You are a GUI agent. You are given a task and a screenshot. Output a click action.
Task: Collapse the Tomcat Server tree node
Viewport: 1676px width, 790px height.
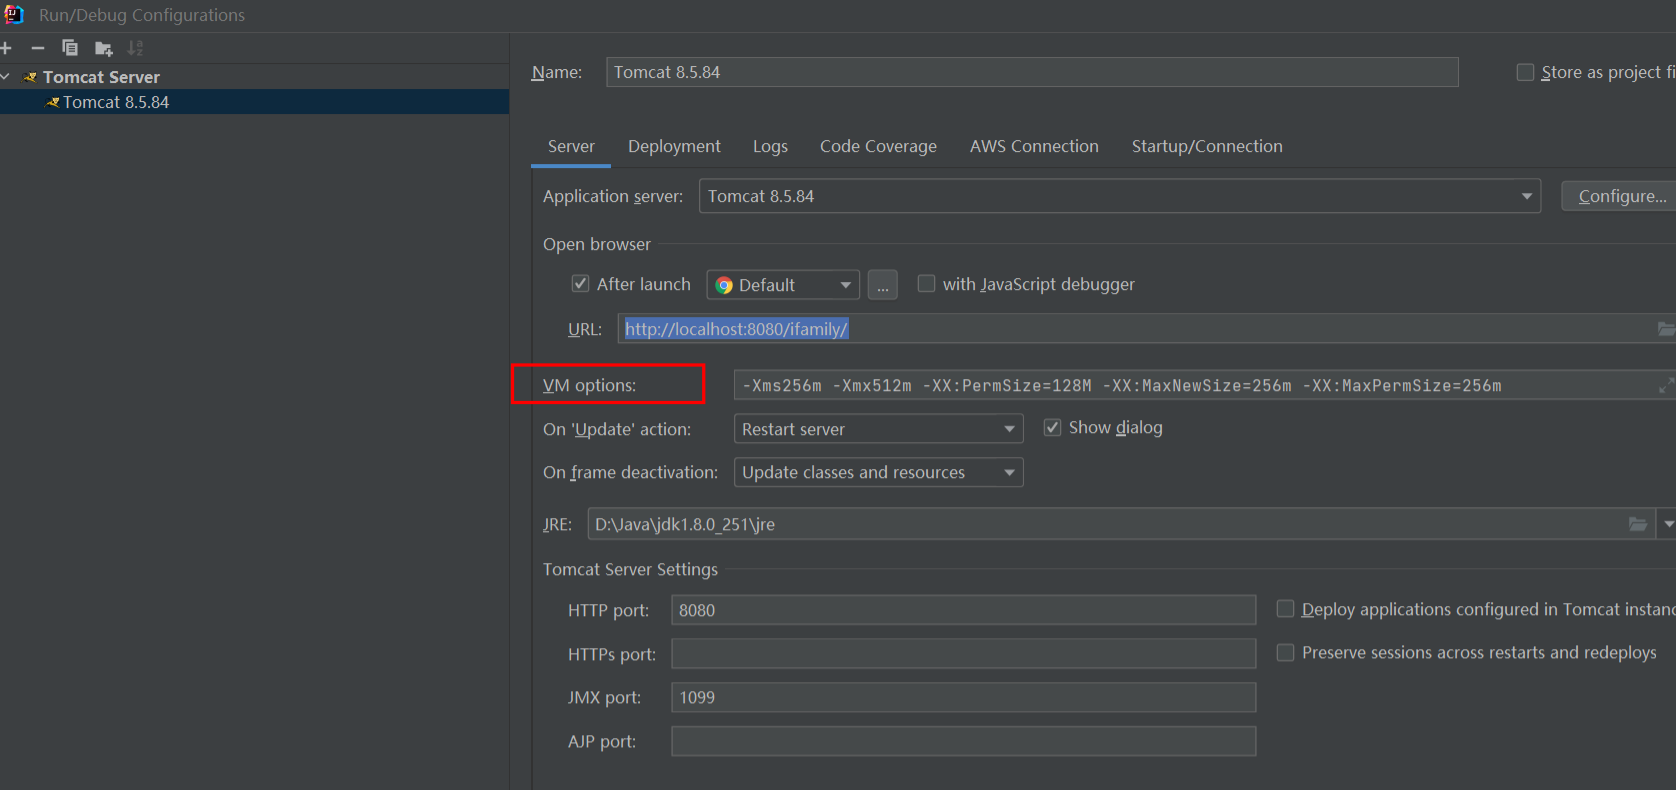click(x=6, y=77)
